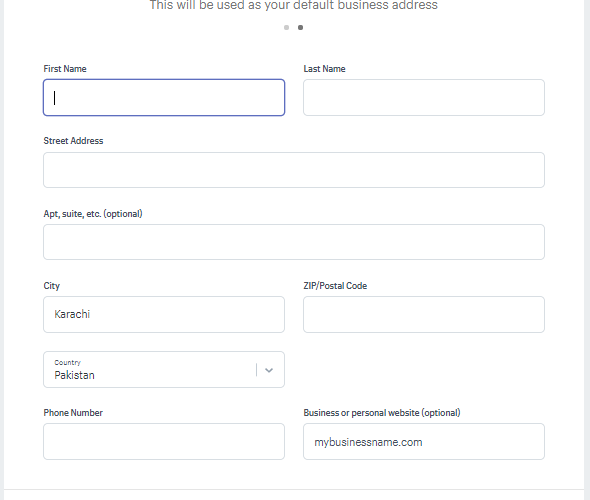This screenshot has height=500, width=590.
Task: Activate the Apt, suite, etc. optional field
Action: point(294,242)
